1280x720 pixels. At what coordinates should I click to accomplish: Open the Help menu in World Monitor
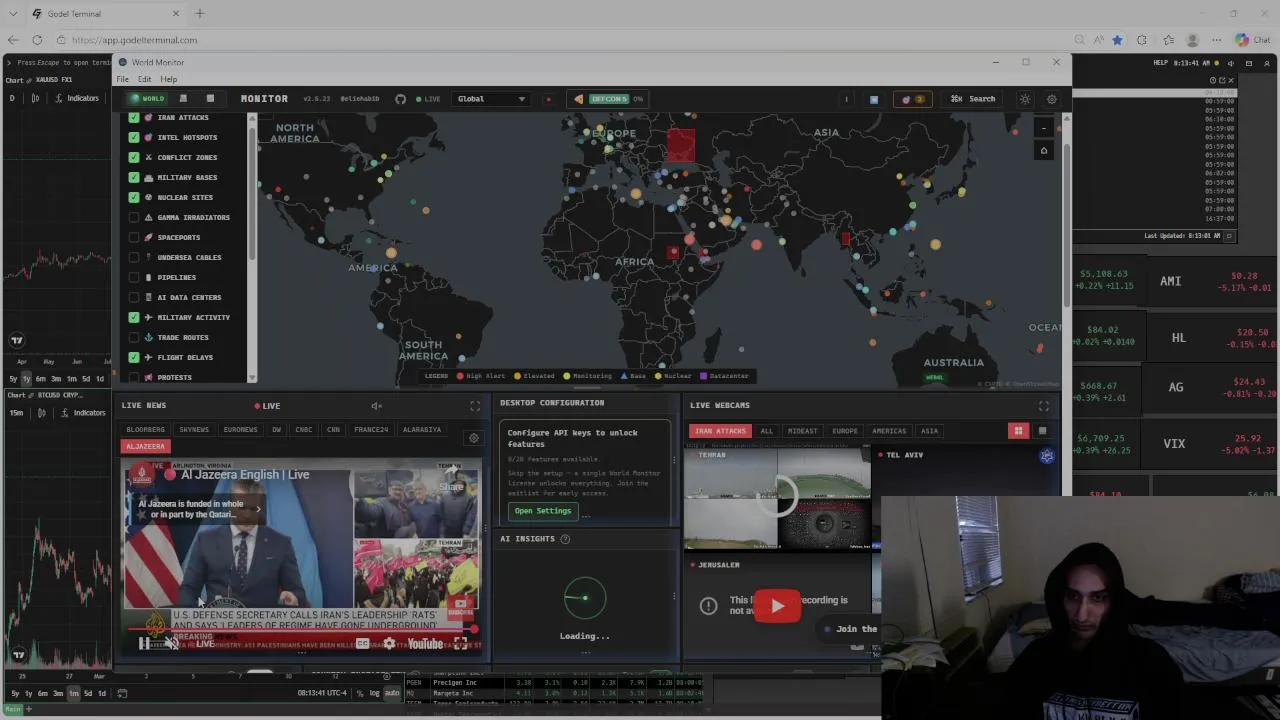169,79
